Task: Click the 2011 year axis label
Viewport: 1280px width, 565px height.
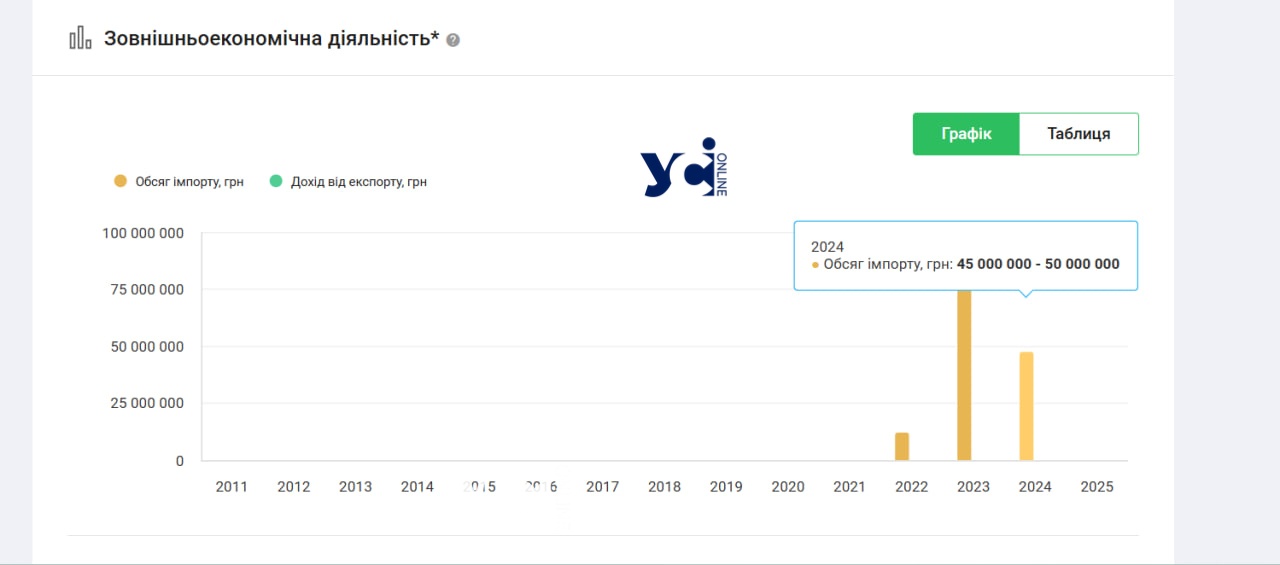Action: pos(232,487)
